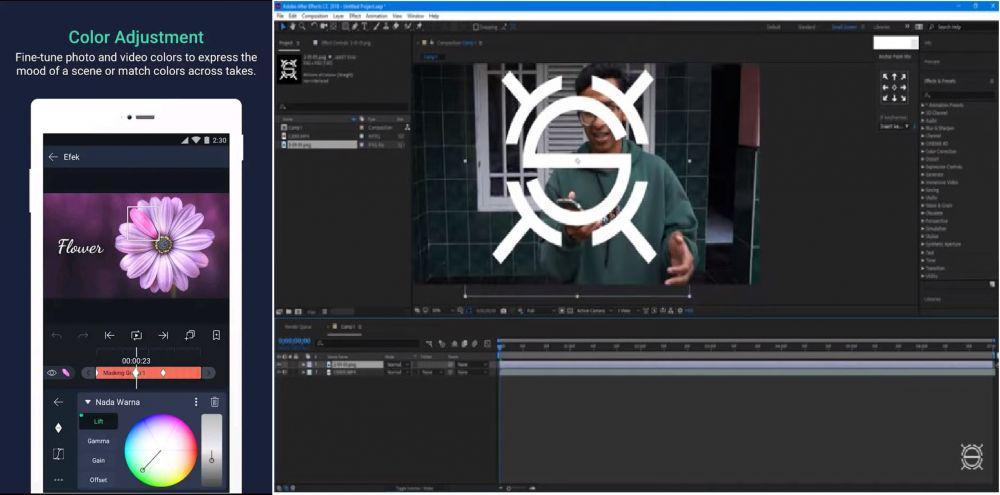Select the Rectangle shape tool
1000x495 pixels.
coord(345,27)
